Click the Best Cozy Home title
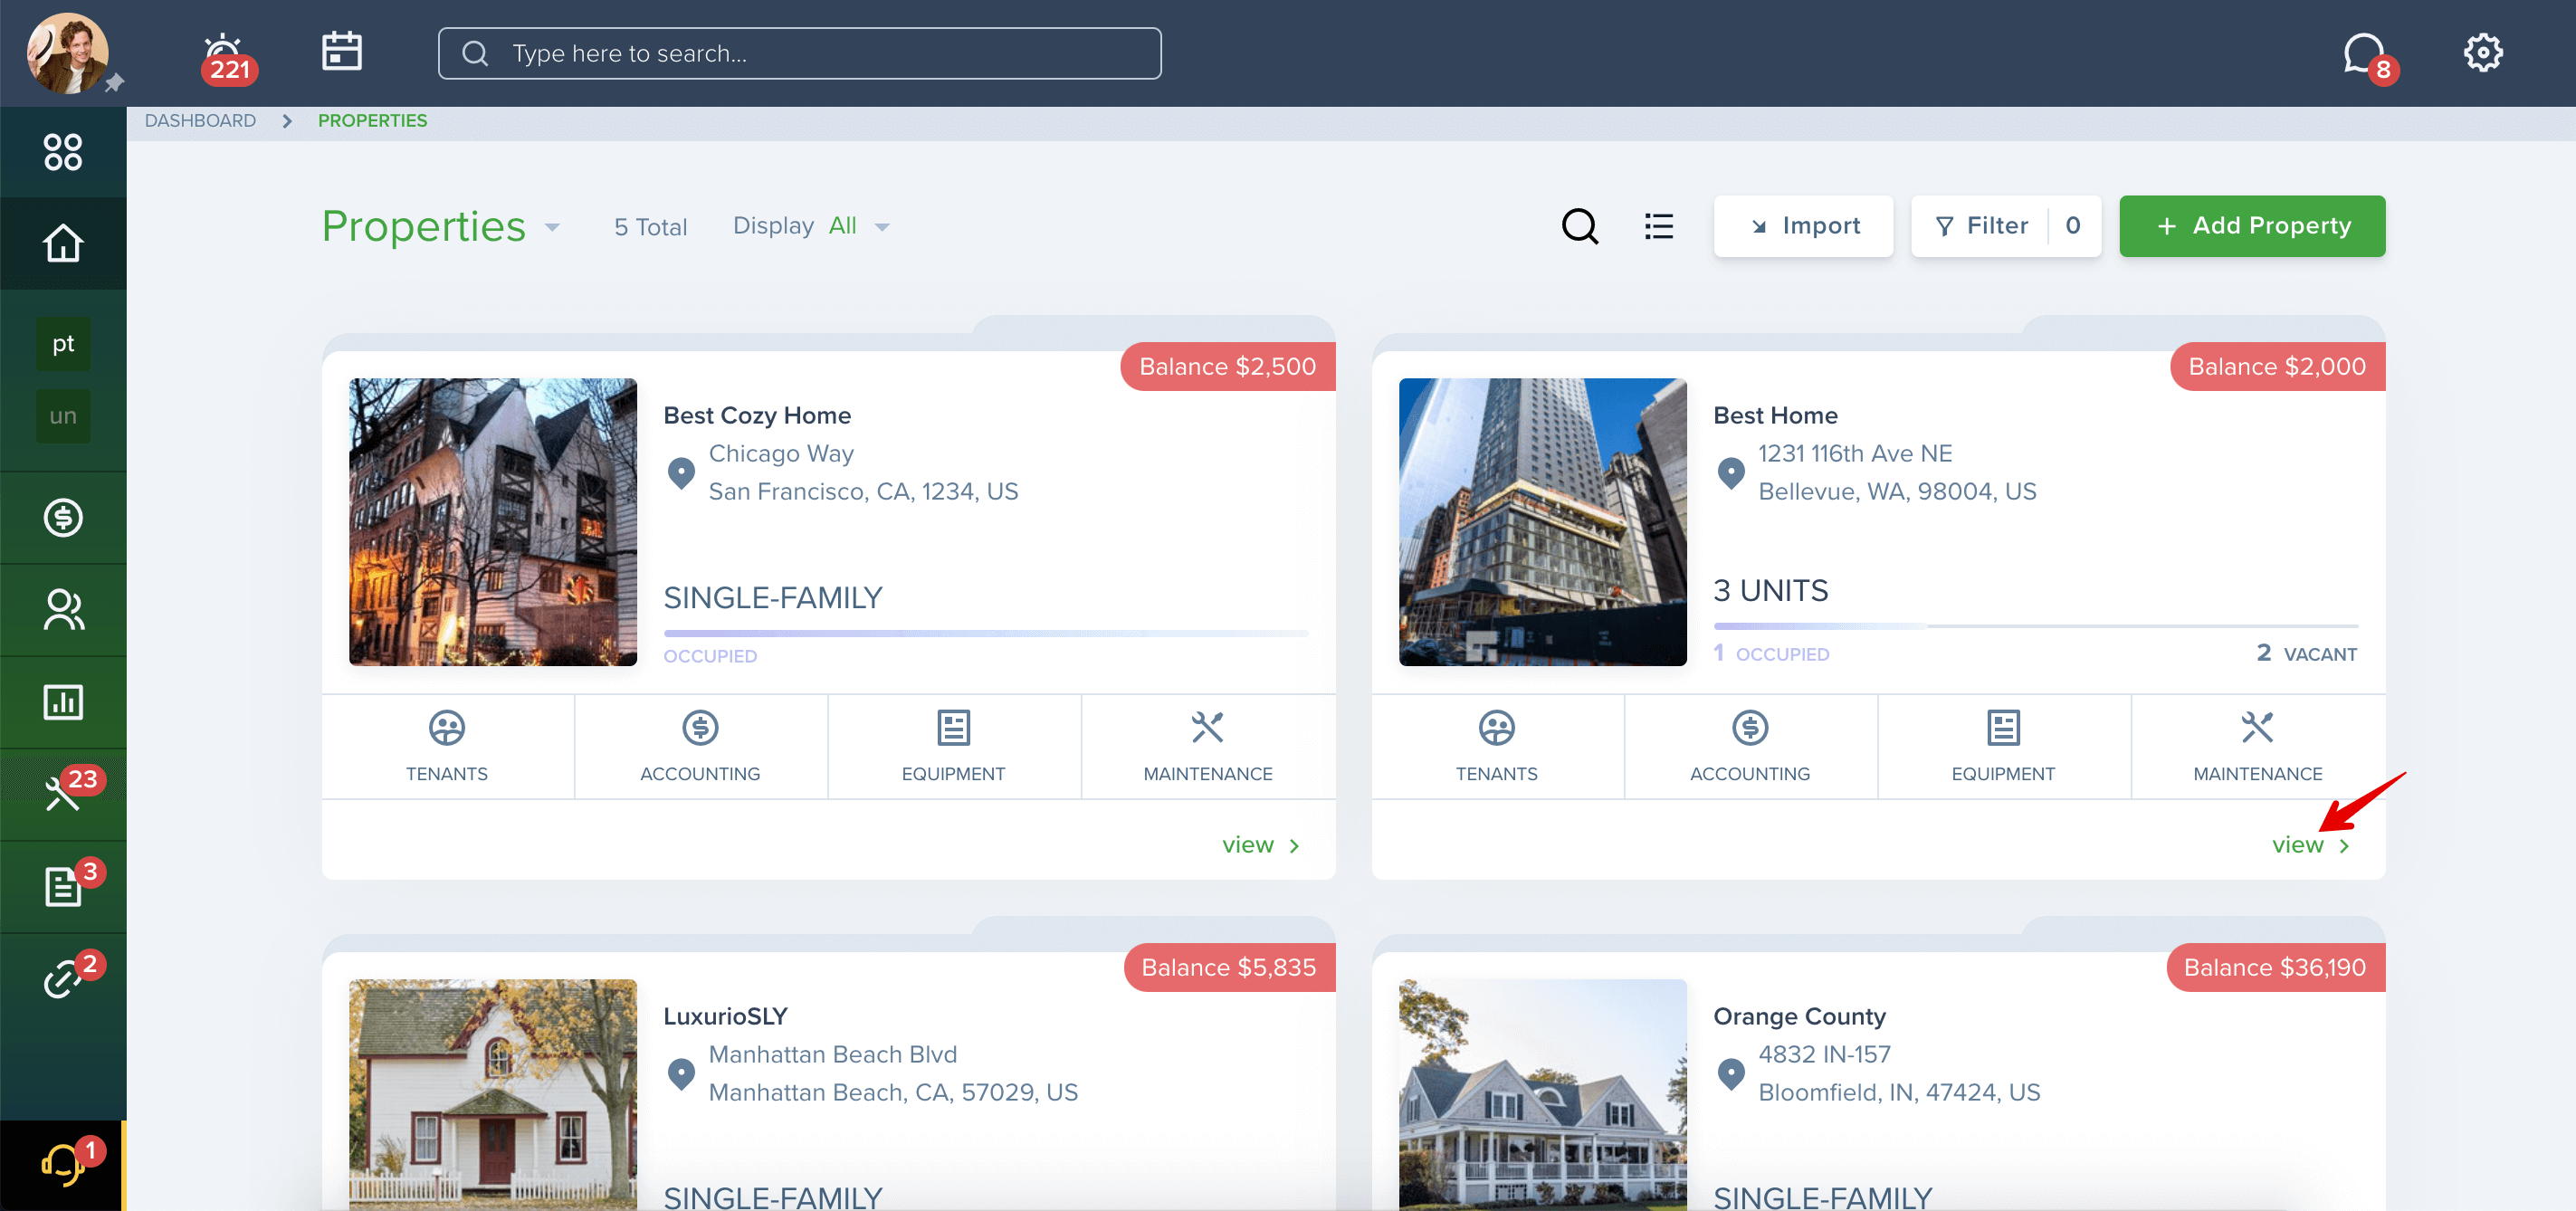Screen dimensions: 2576x1211 (x=757, y=415)
